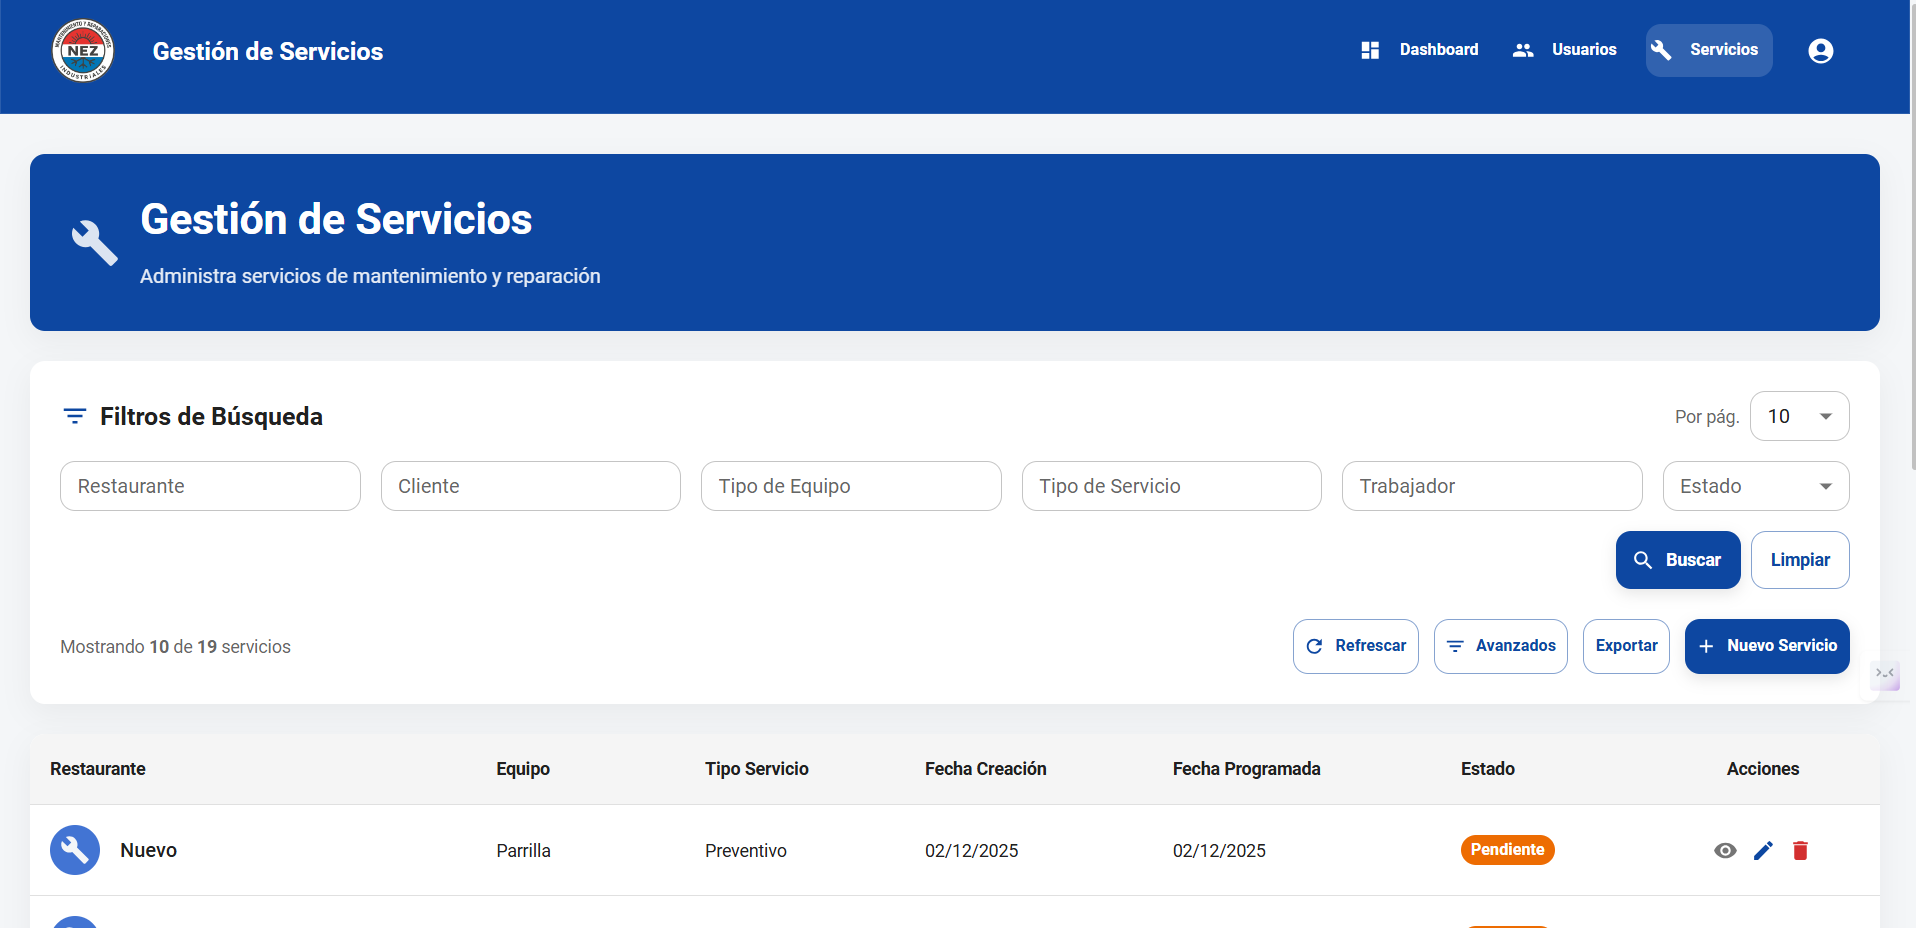This screenshot has height=928, width=1916.
Task: Delete the Pendiente service via trash icon
Action: pyautogui.click(x=1800, y=850)
